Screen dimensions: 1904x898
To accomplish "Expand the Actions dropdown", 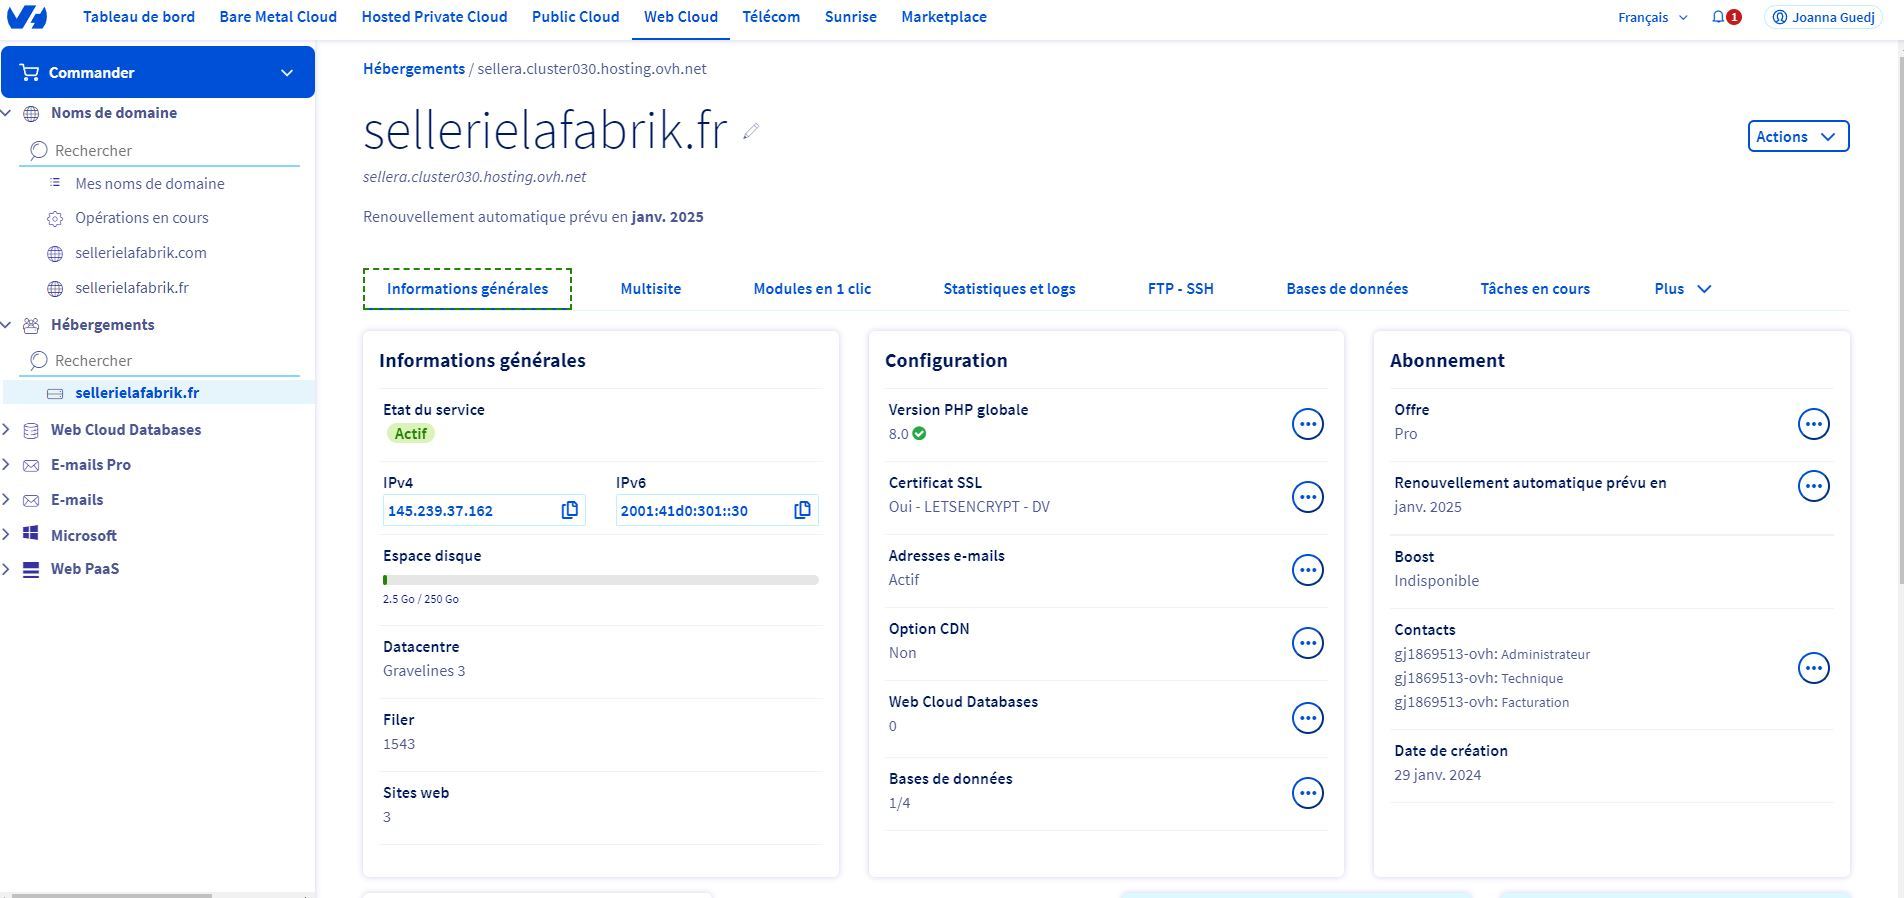I will tap(1797, 137).
